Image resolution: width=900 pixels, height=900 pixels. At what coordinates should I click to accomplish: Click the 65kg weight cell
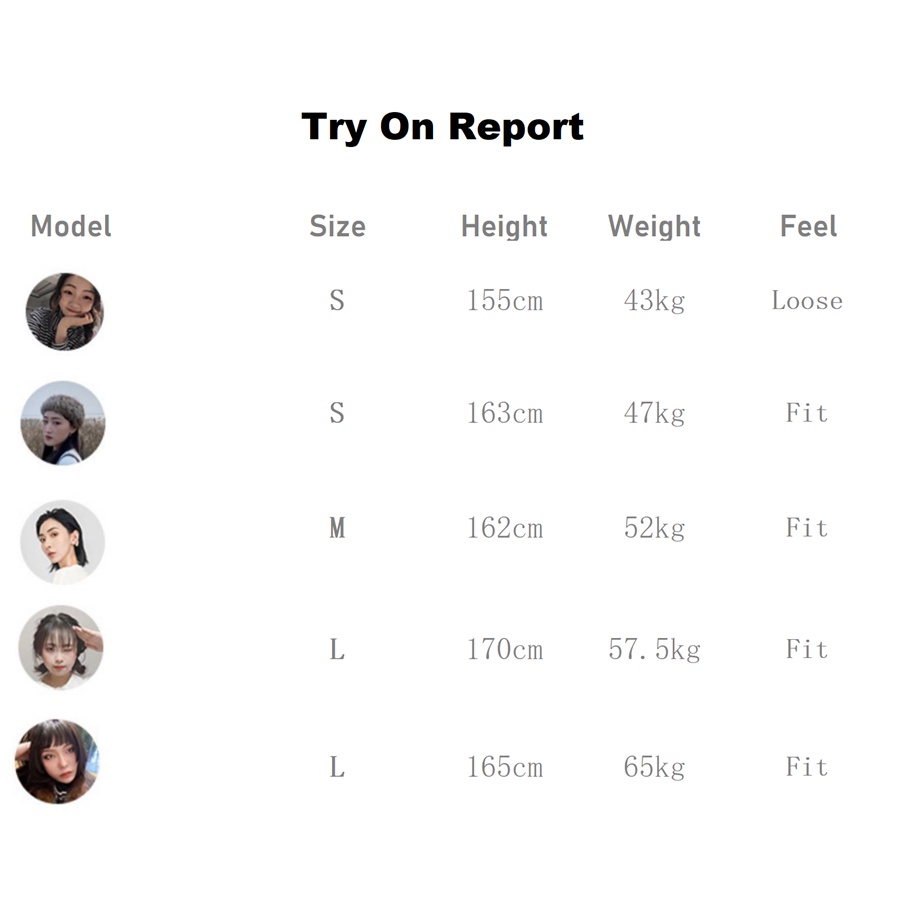click(654, 768)
